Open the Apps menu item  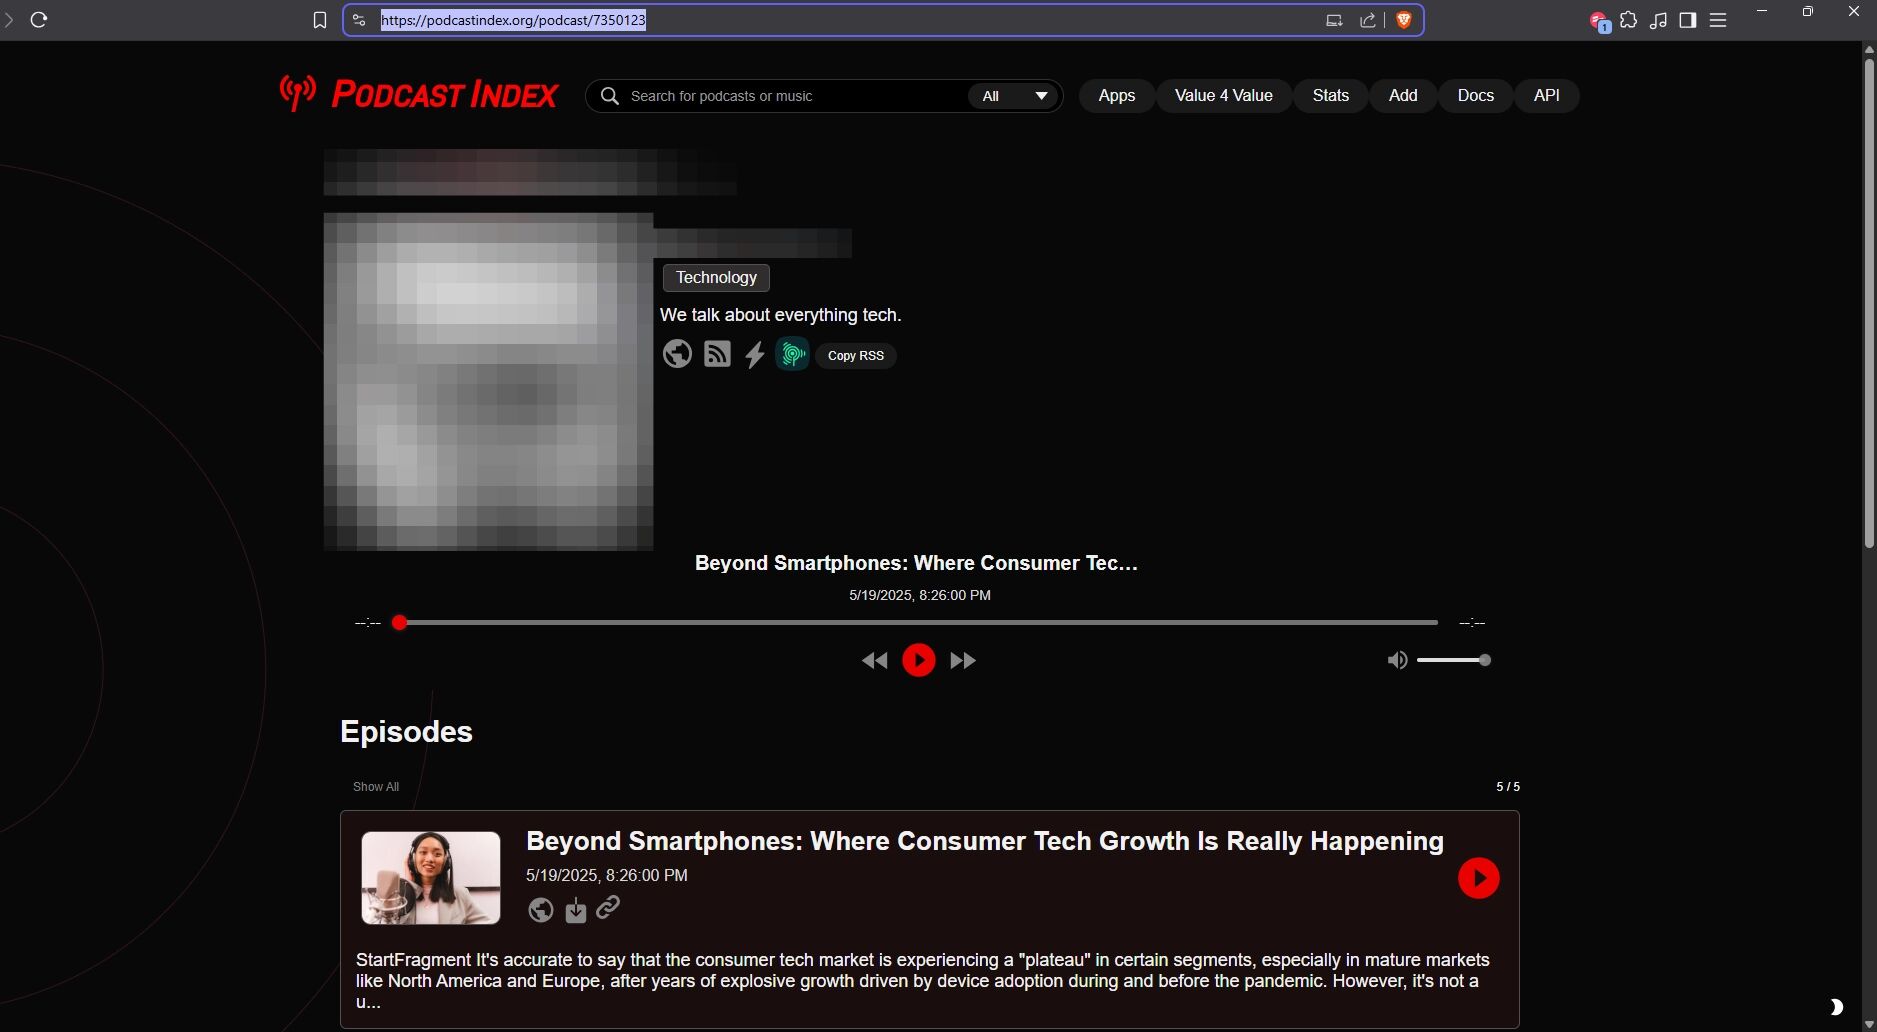pyautogui.click(x=1117, y=96)
